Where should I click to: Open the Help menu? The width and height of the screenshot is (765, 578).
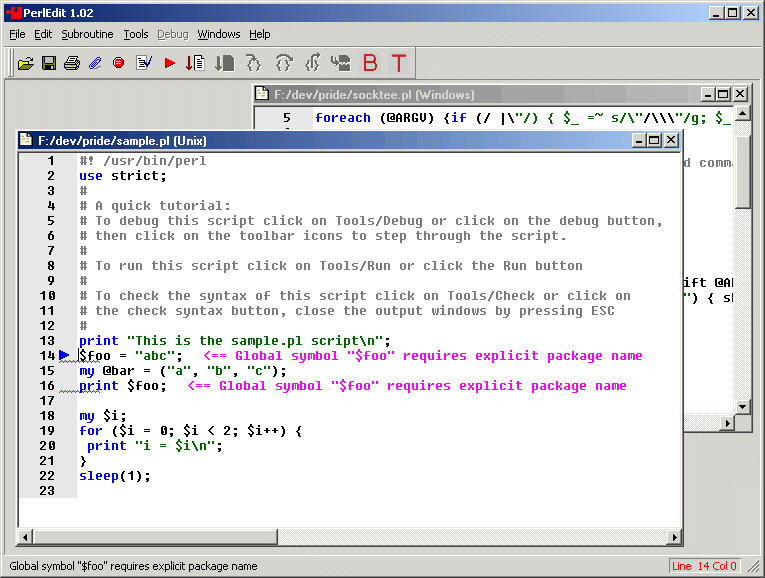[260, 34]
